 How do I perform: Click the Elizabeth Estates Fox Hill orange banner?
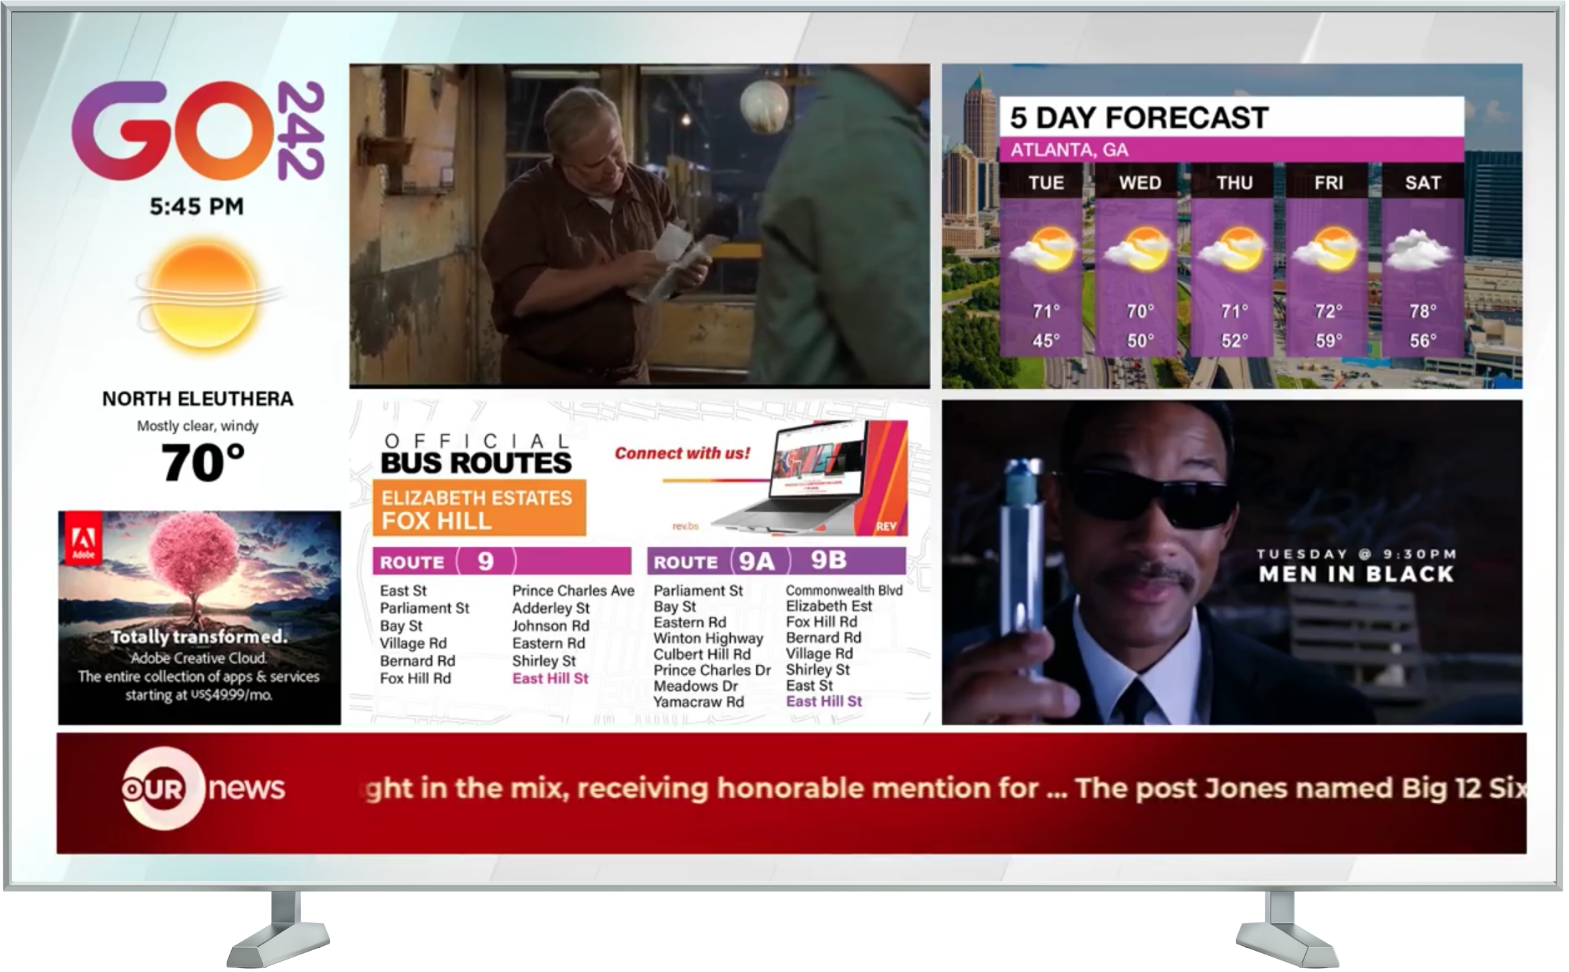click(x=479, y=509)
